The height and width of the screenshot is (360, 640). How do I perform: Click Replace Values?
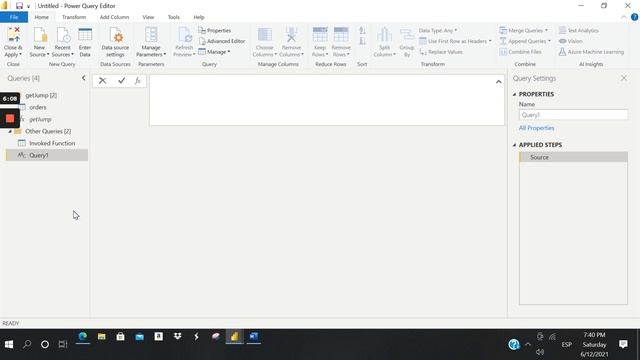(441, 52)
